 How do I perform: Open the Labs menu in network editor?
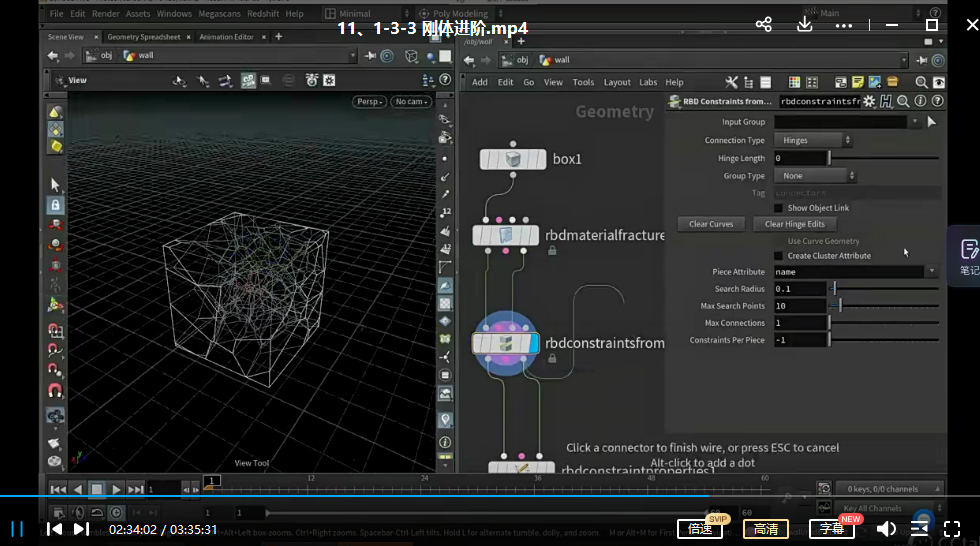point(648,83)
